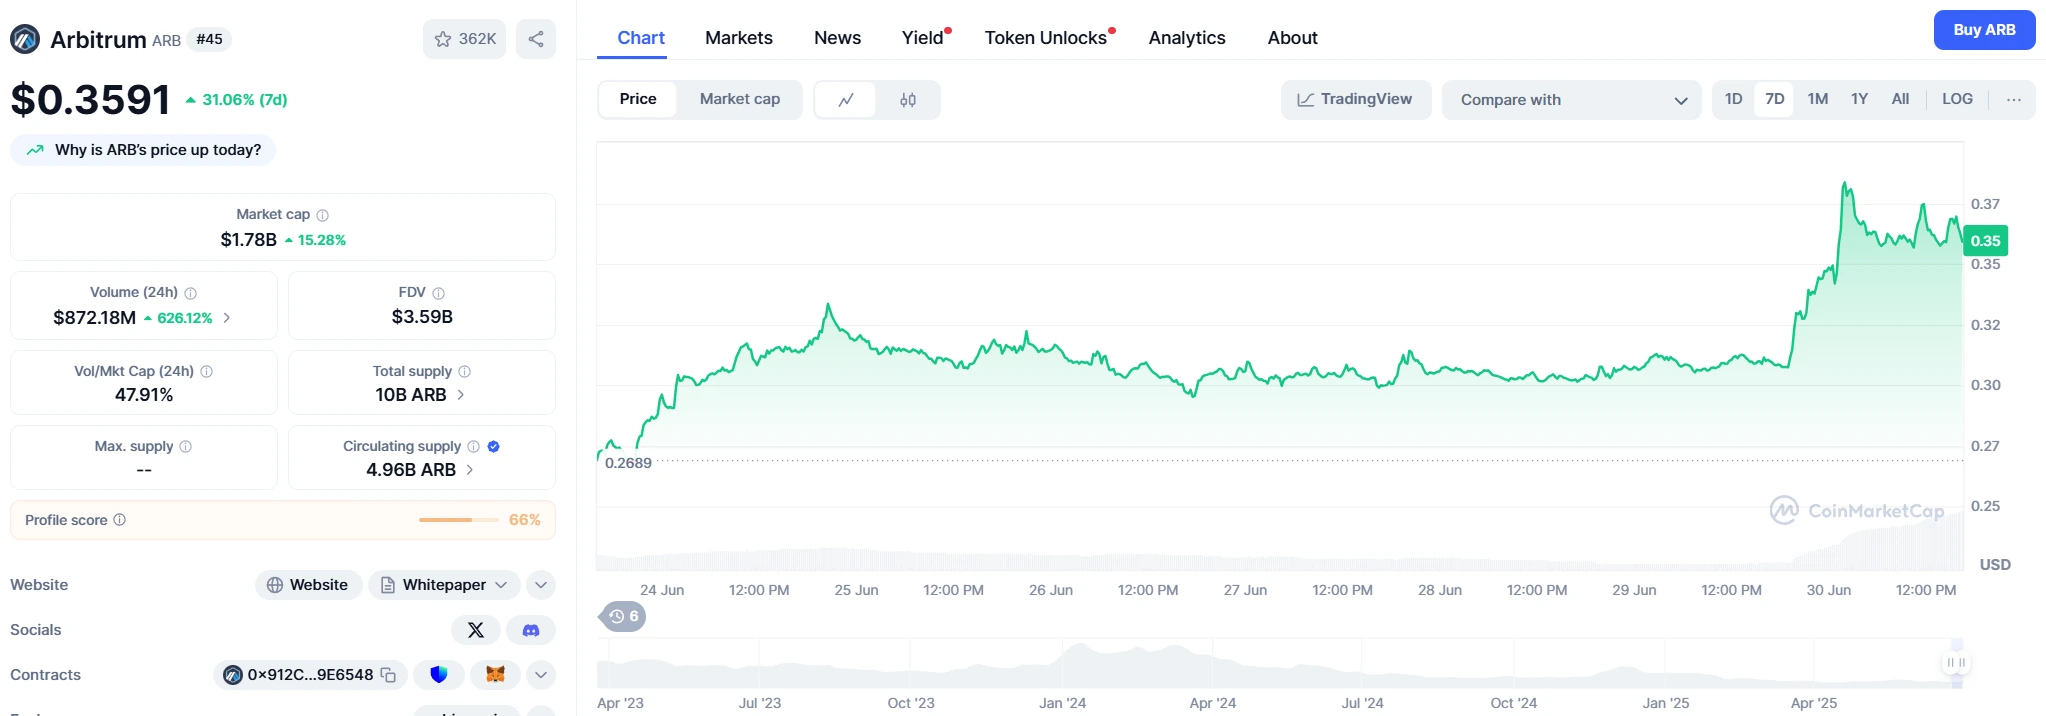Open the Token Unlocks tab

tap(1048, 38)
